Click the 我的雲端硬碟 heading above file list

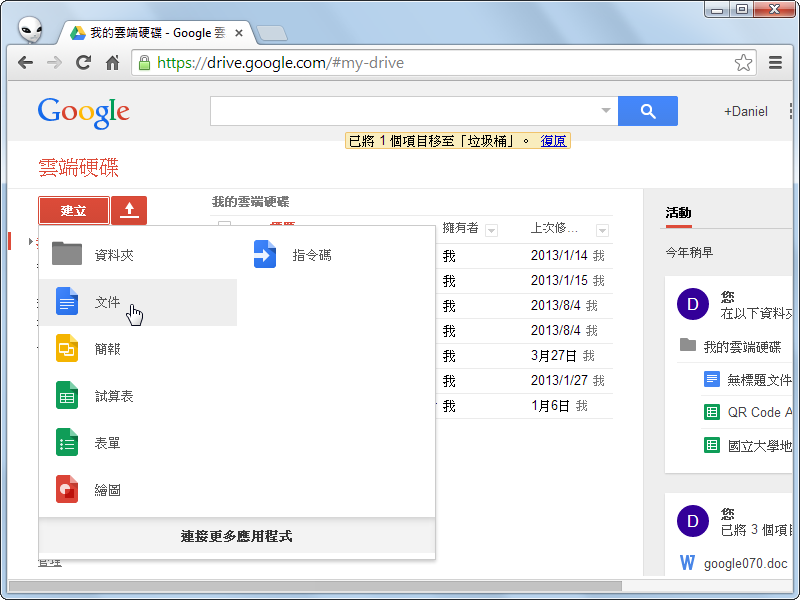point(251,202)
